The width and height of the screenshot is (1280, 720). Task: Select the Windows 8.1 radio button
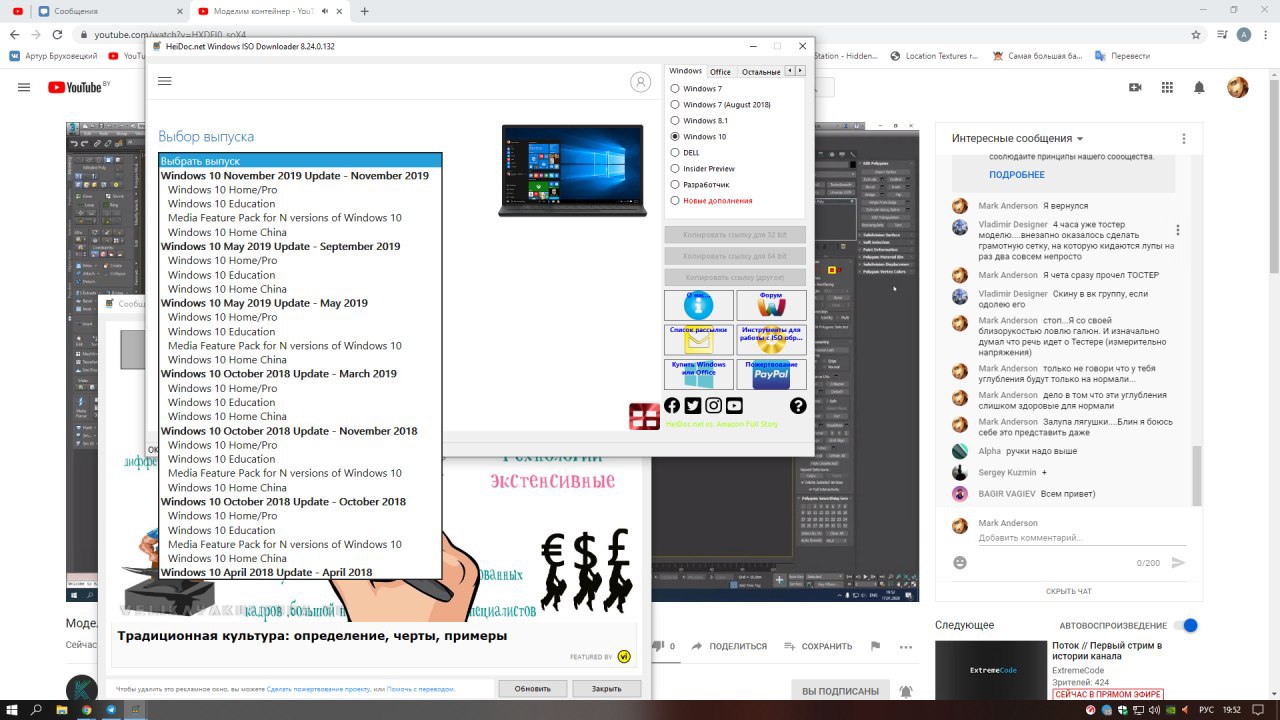click(675, 121)
